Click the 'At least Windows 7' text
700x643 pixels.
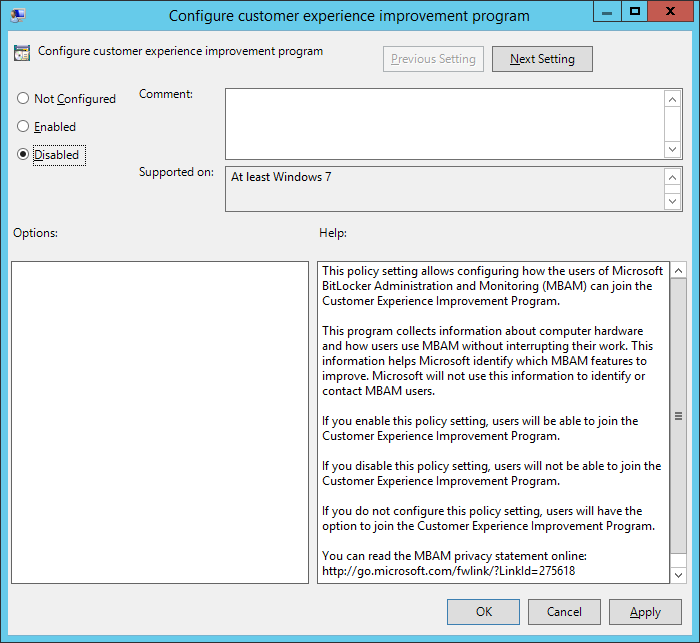click(281, 177)
